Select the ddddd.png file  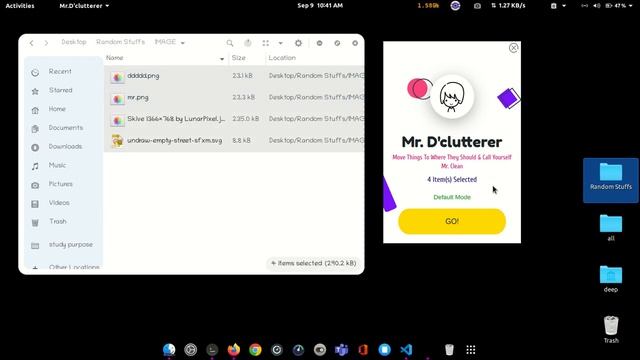[x=234, y=76]
